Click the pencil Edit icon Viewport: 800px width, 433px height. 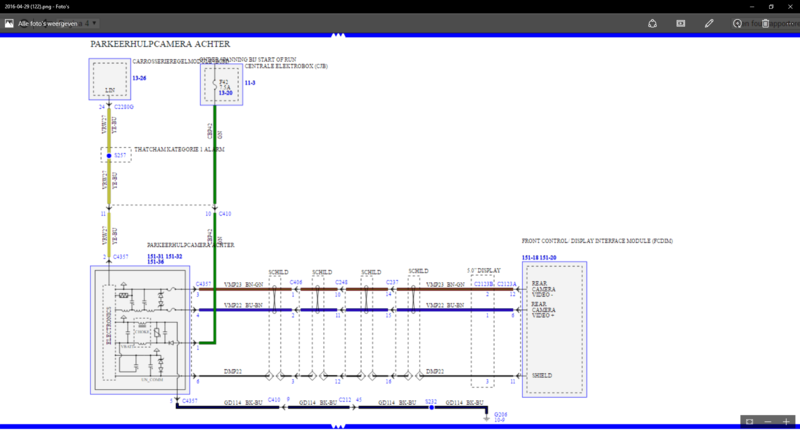[709, 21]
